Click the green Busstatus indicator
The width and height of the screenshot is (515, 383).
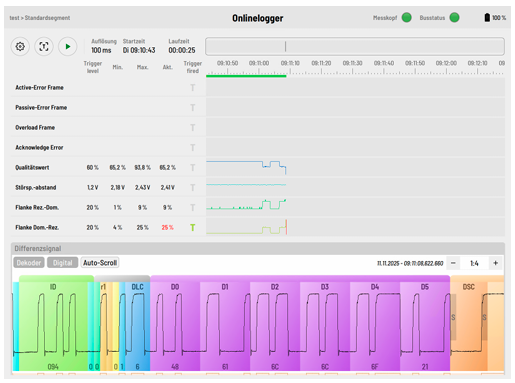coord(454,17)
